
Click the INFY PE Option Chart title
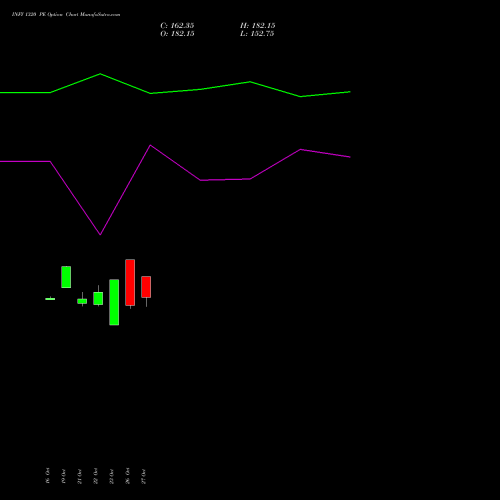coord(66,15)
